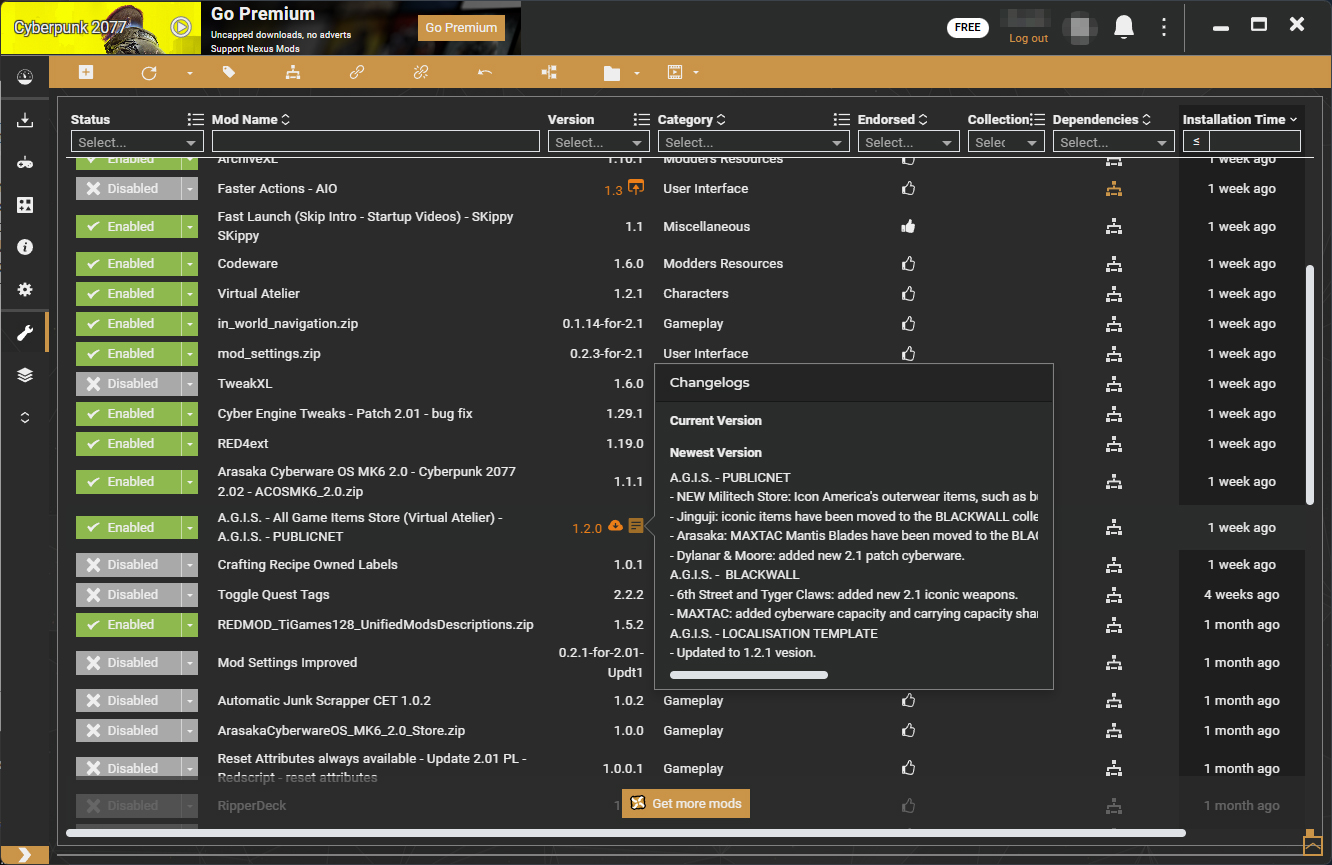Click cloud download icon for A.G.I.S. mod
This screenshot has width=1332, height=865.
click(615, 526)
